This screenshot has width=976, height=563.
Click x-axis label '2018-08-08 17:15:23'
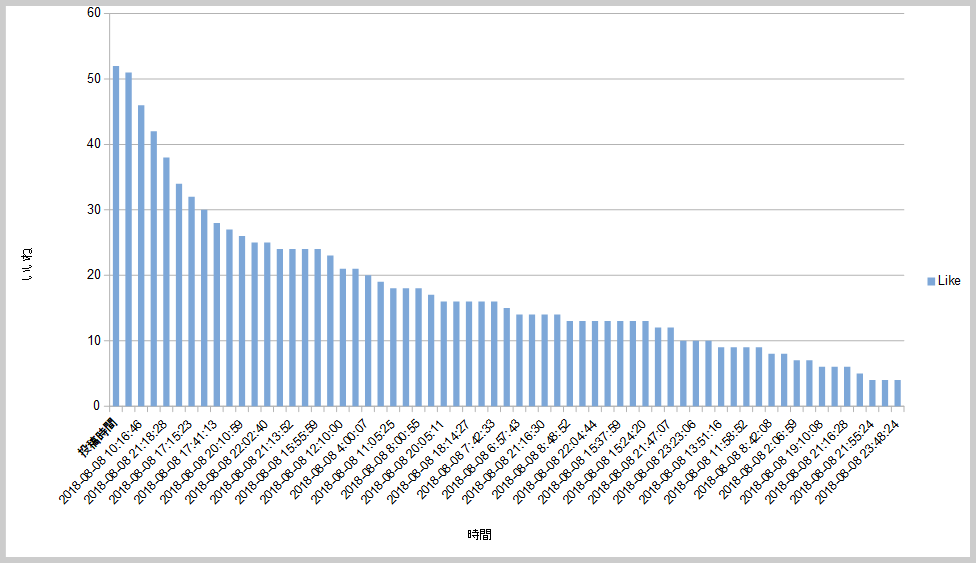coord(151,461)
